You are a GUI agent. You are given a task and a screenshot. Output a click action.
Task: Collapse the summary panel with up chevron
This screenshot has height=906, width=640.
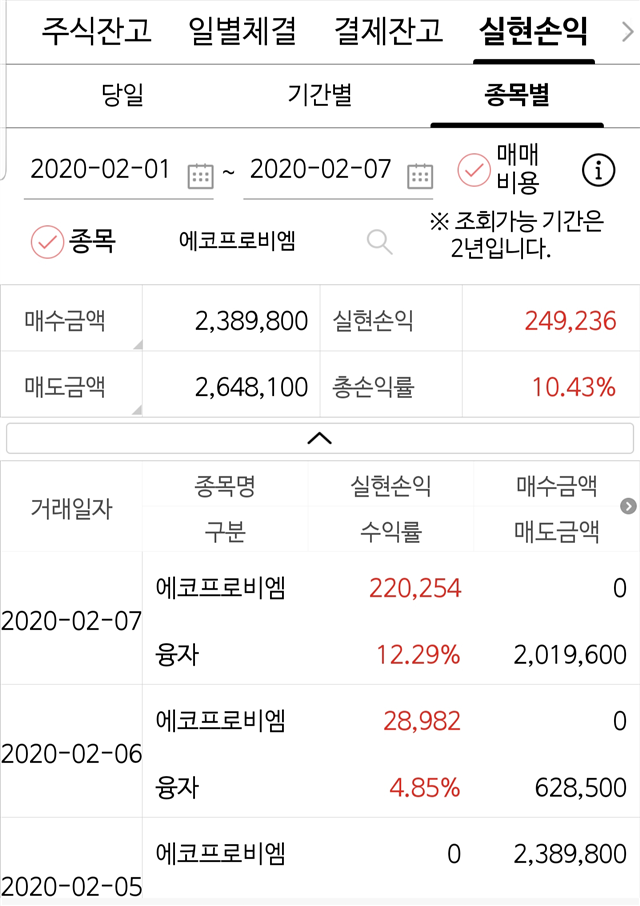coord(320,439)
